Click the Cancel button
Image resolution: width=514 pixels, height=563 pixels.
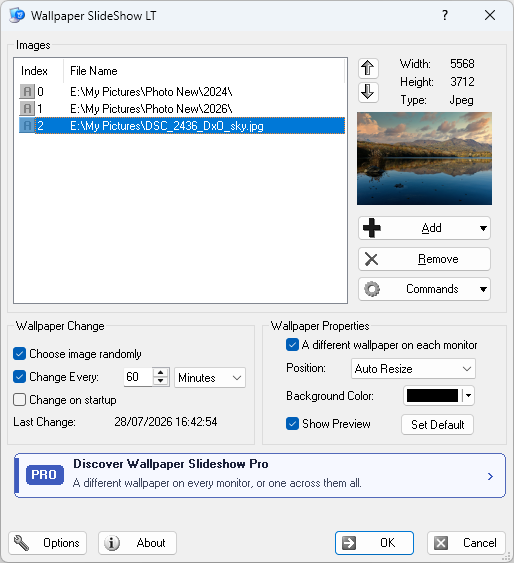click(x=466, y=543)
